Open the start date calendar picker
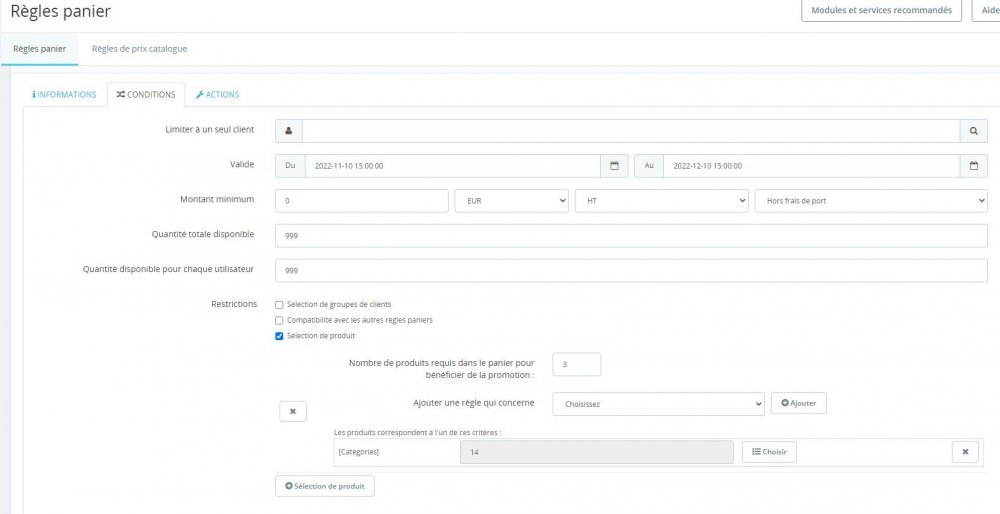This screenshot has width=1000, height=514. point(614,166)
